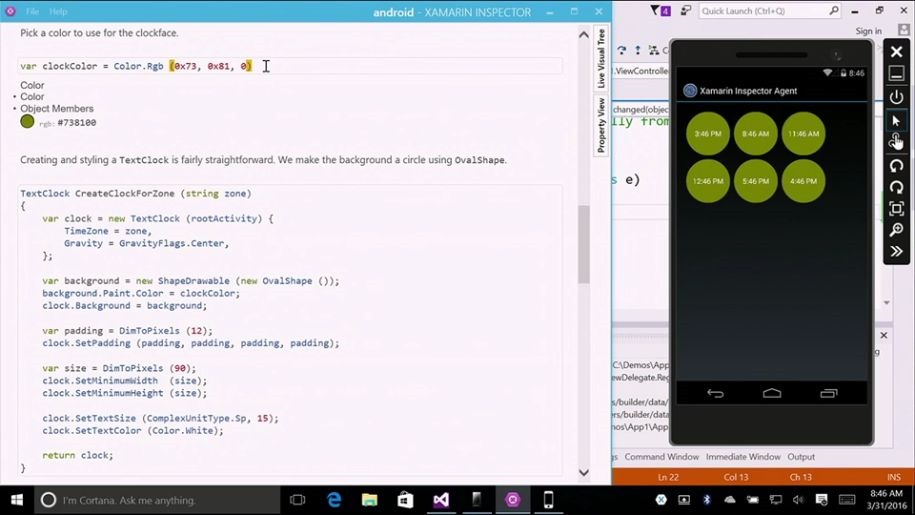
Task: Click Sign in in Visual Studio
Action: click(x=868, y=31)
